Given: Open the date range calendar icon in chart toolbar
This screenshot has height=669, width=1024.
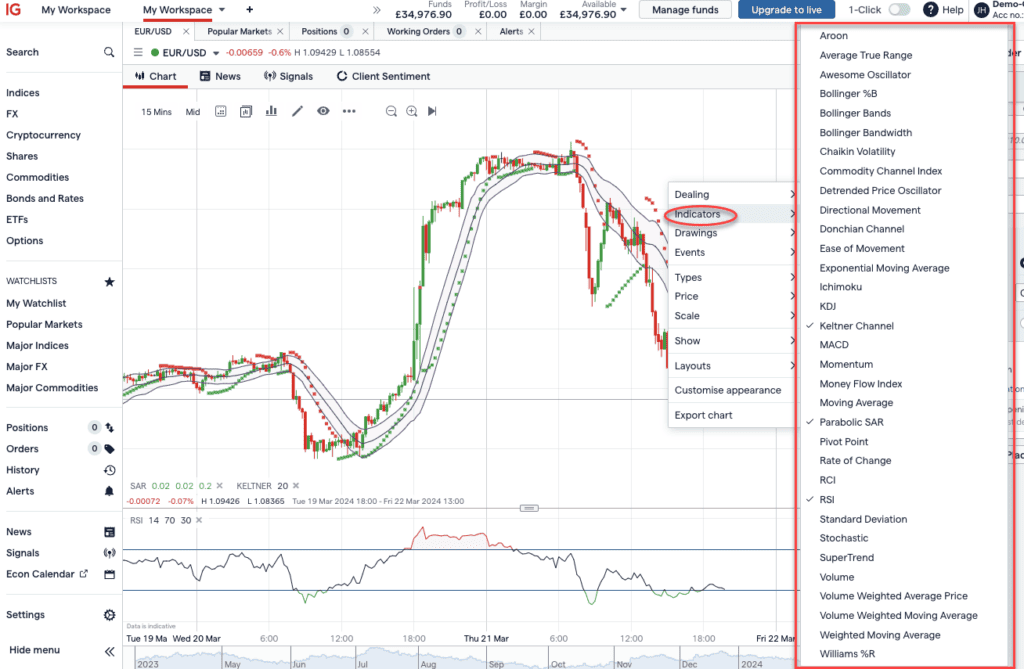Looking at the screenshot, I should click(221, 112).
